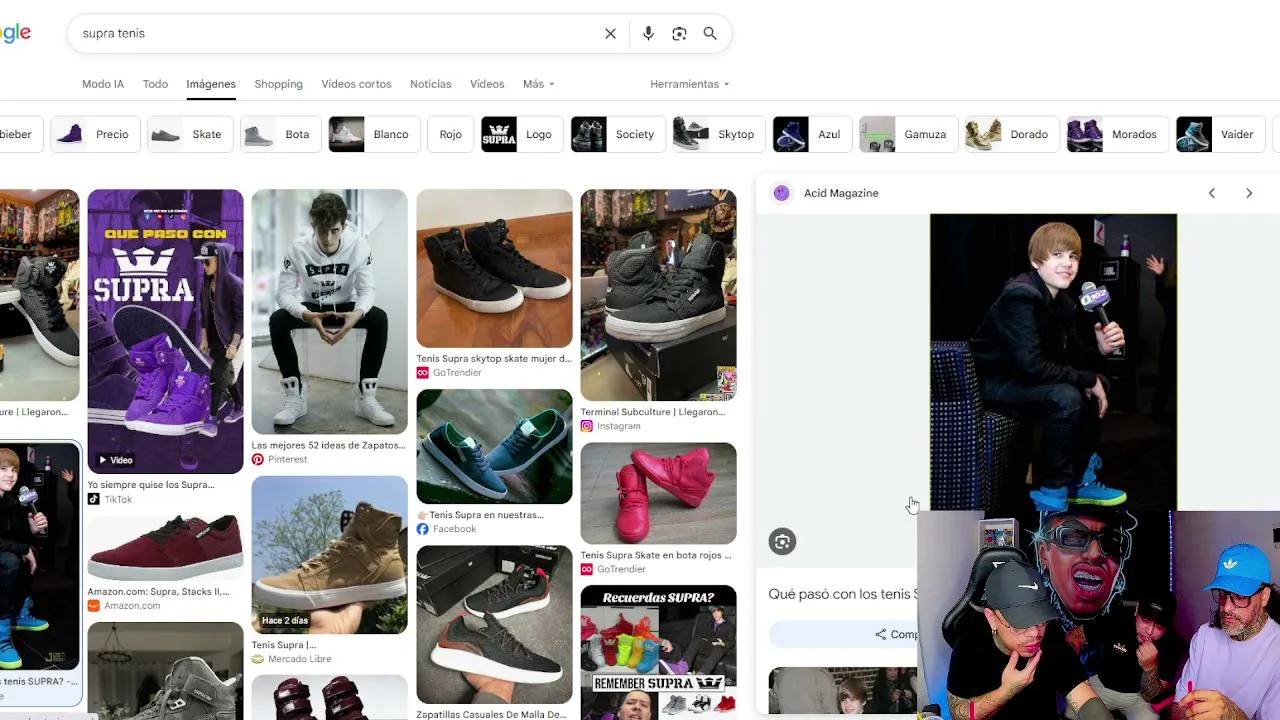Open Acid Magazine source icon
The height and width of the screenshot is (720, 1280).
(x=782, y=193)
